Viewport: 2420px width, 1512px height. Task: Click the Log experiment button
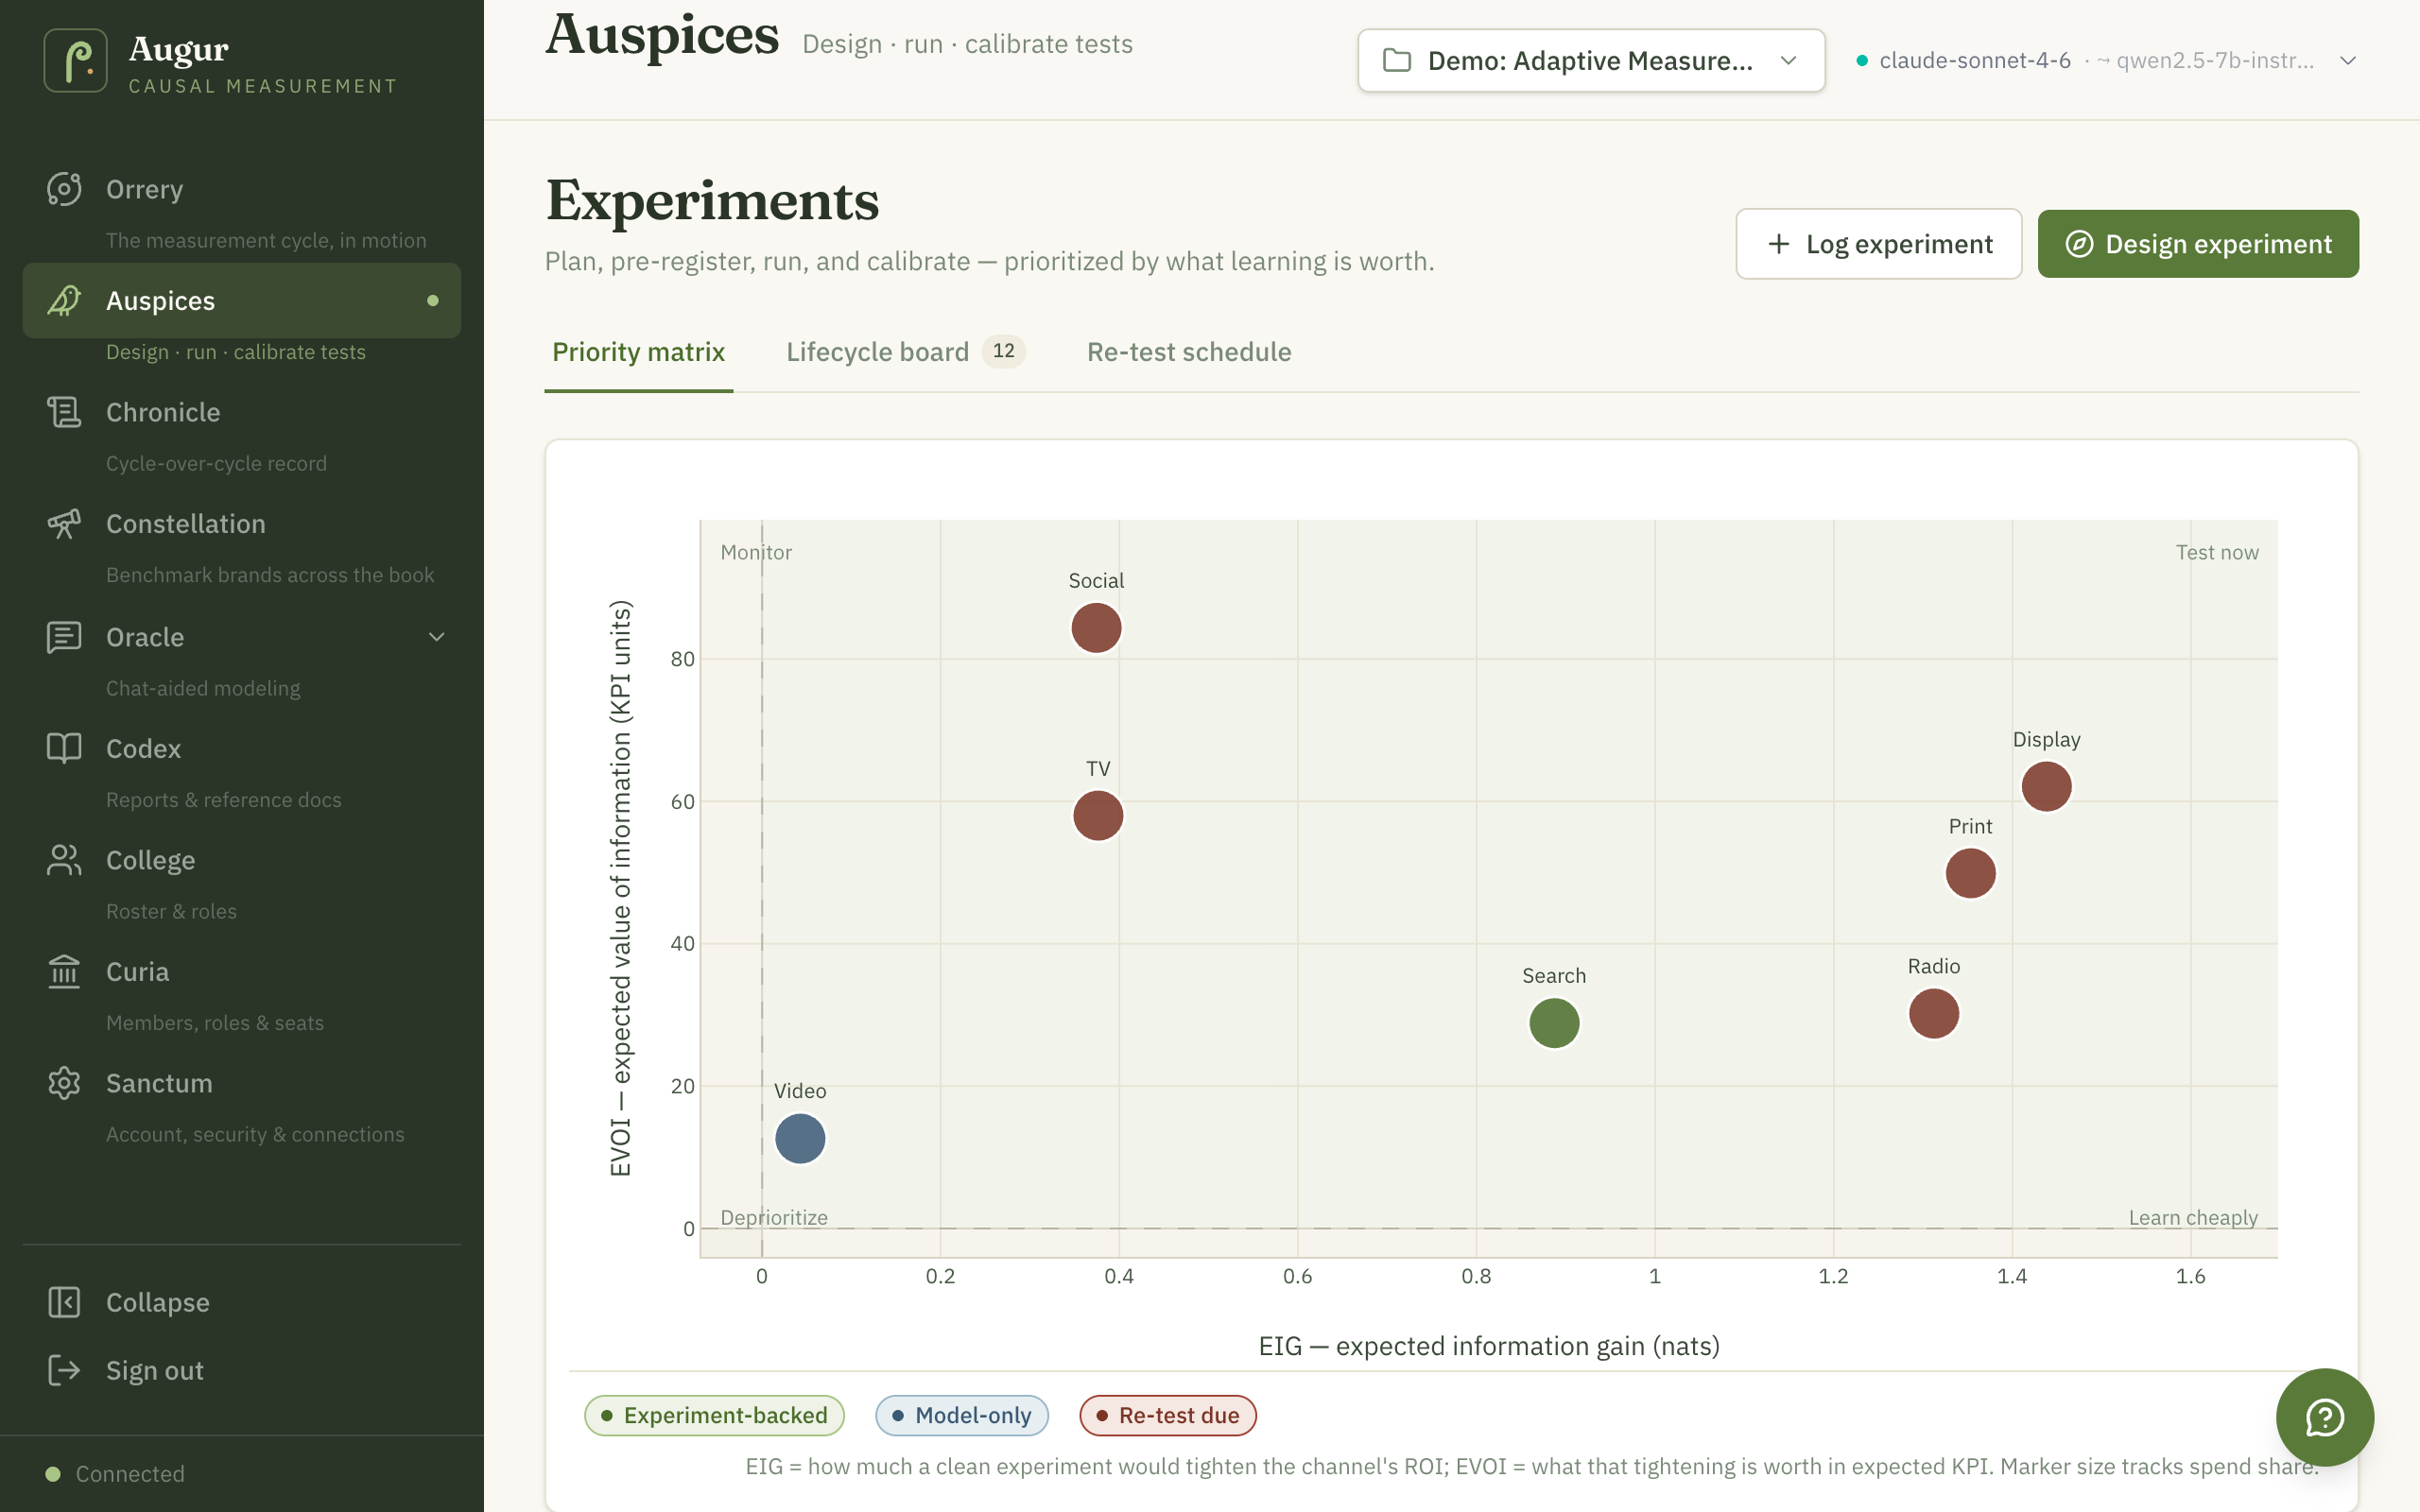pos(1878,244)
